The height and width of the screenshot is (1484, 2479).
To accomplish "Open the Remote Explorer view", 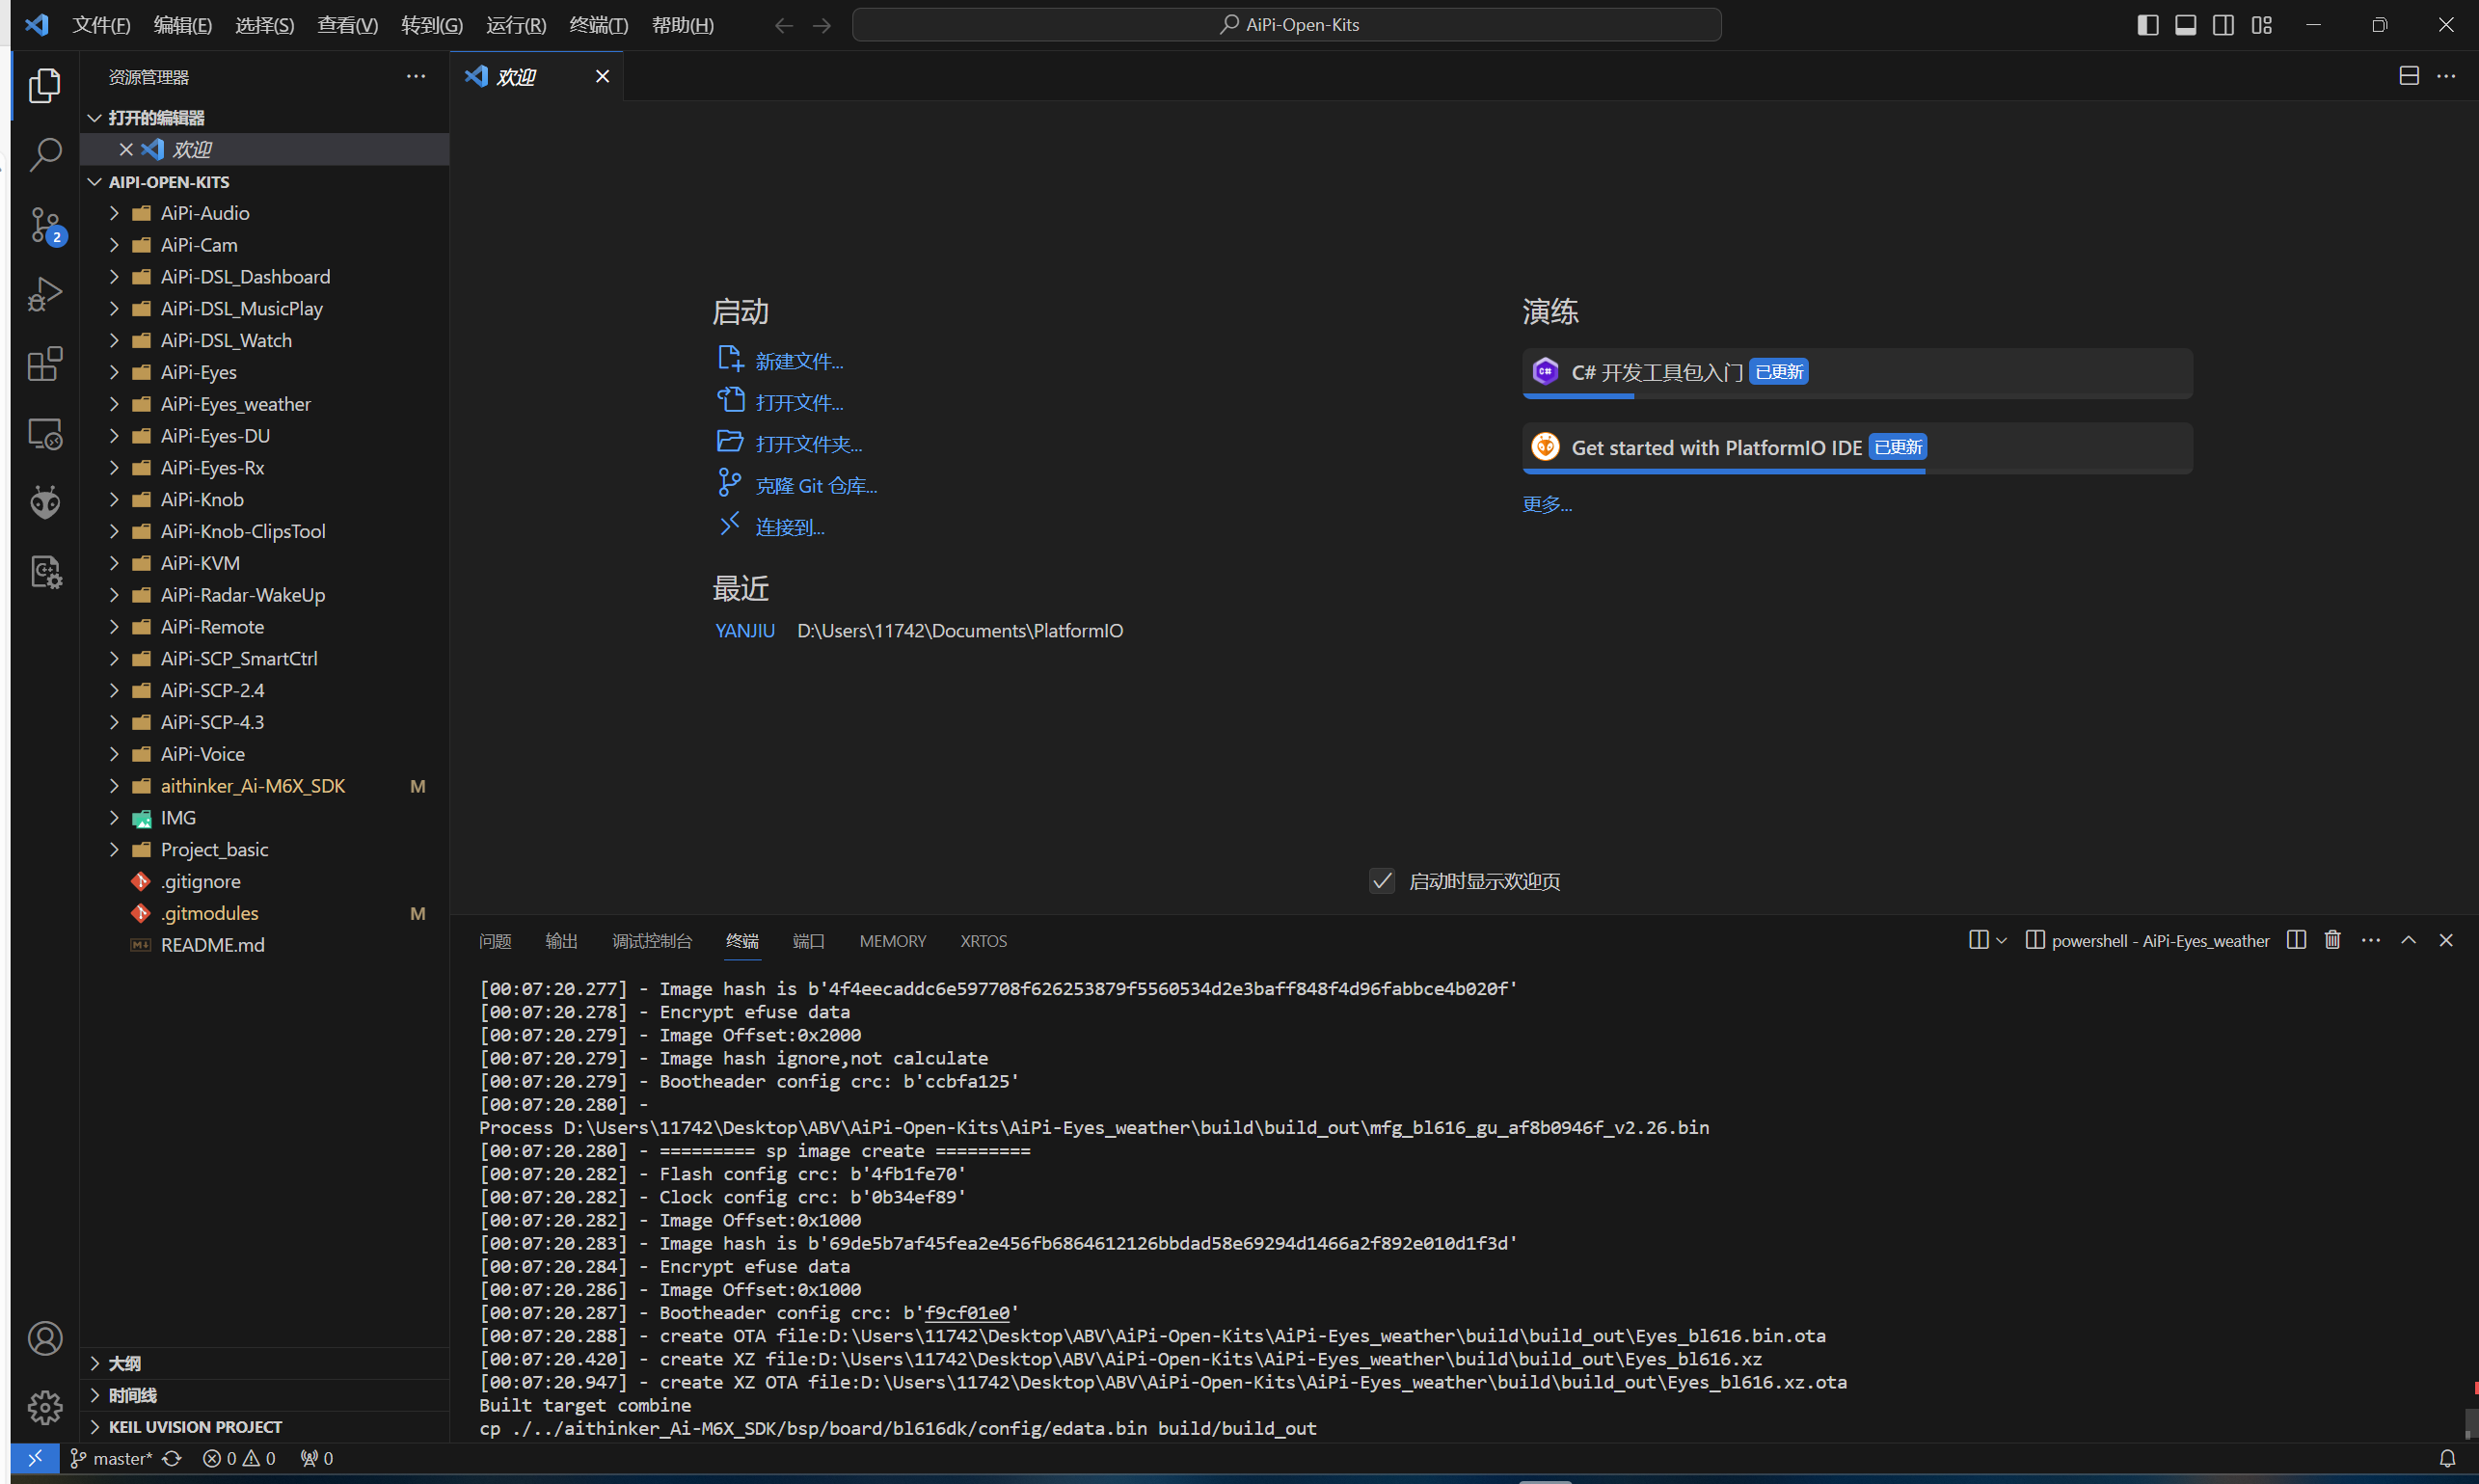I will (x=45, y=434).
